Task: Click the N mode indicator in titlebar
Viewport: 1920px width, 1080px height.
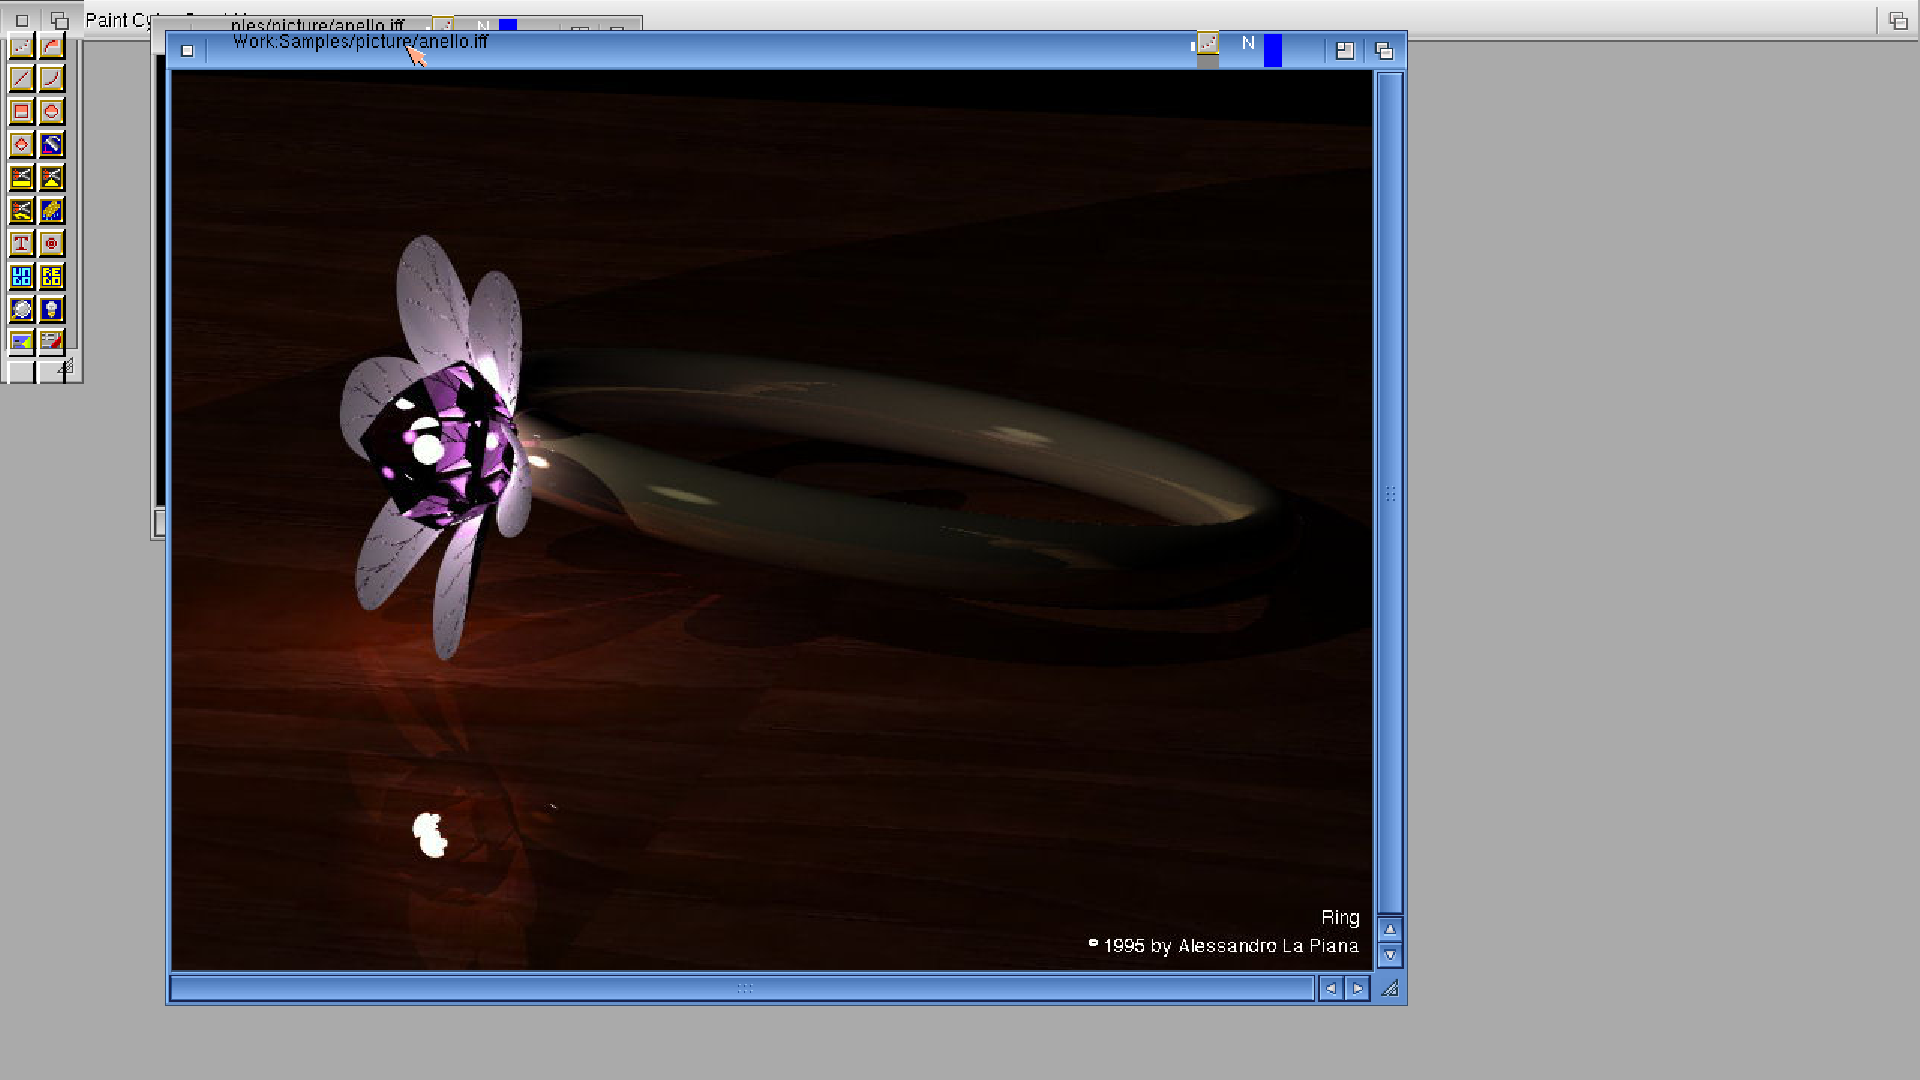Action: [1248, 43]
